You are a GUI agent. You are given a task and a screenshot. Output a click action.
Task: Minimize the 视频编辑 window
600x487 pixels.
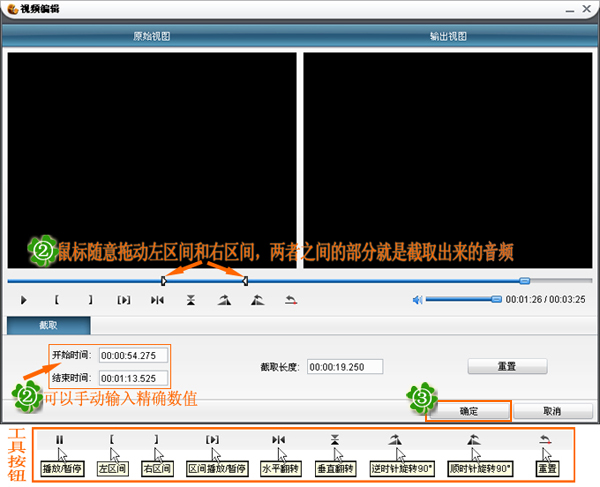click(570, 10)
